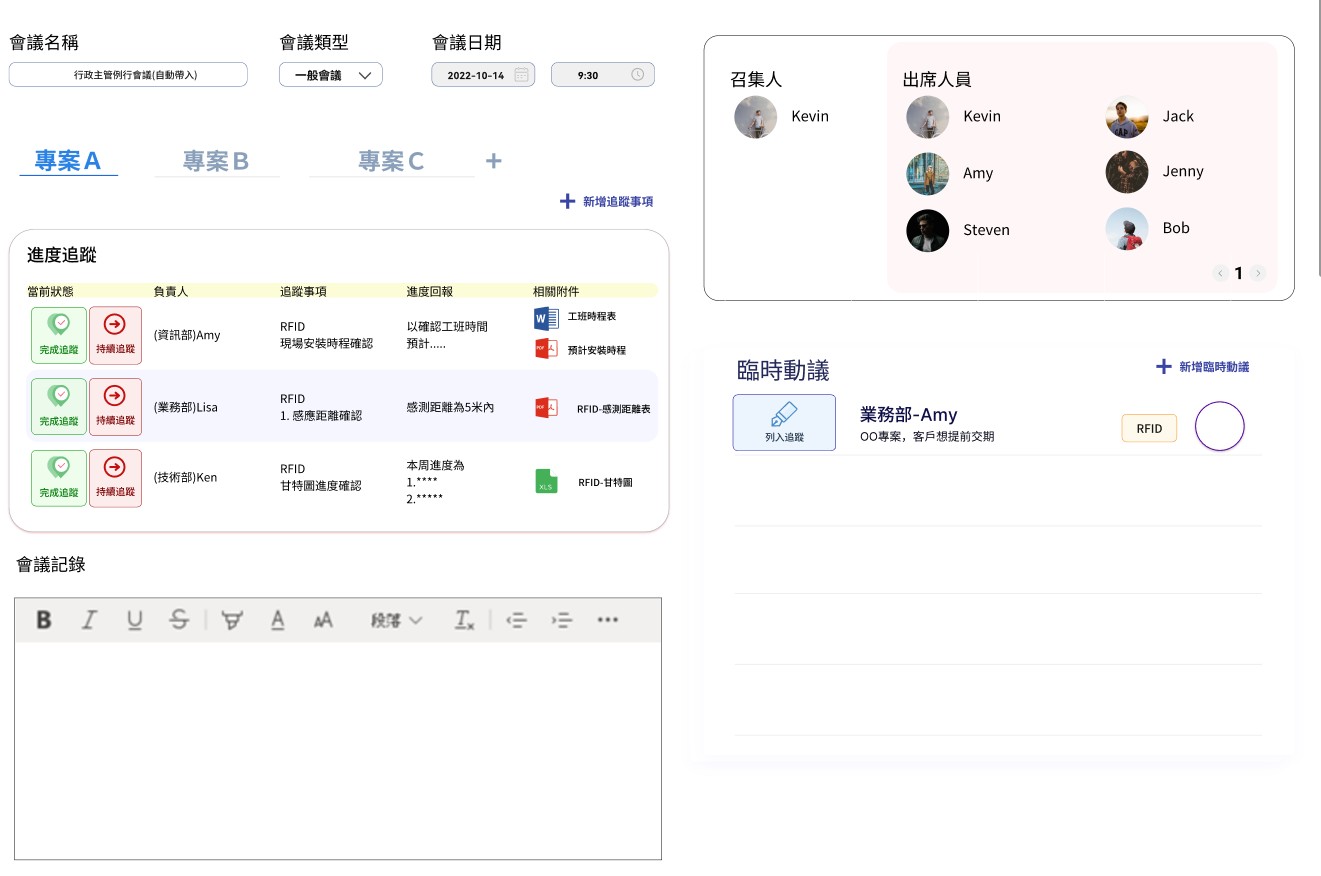Click the RFID tag on Amy's motion
The image size is (1321, 876).
(1149, 428)
